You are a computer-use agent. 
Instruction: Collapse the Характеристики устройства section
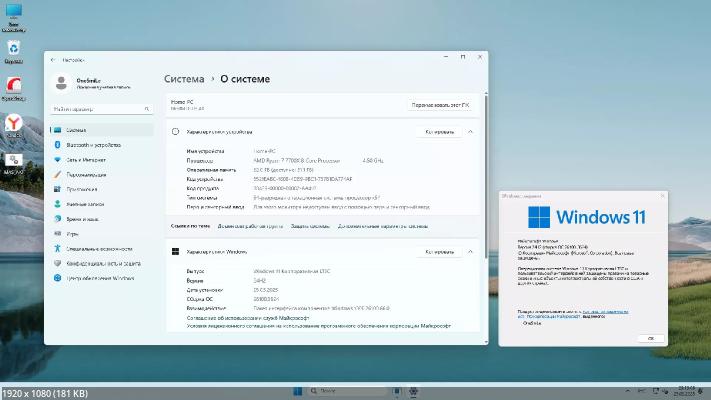point(470,132)
